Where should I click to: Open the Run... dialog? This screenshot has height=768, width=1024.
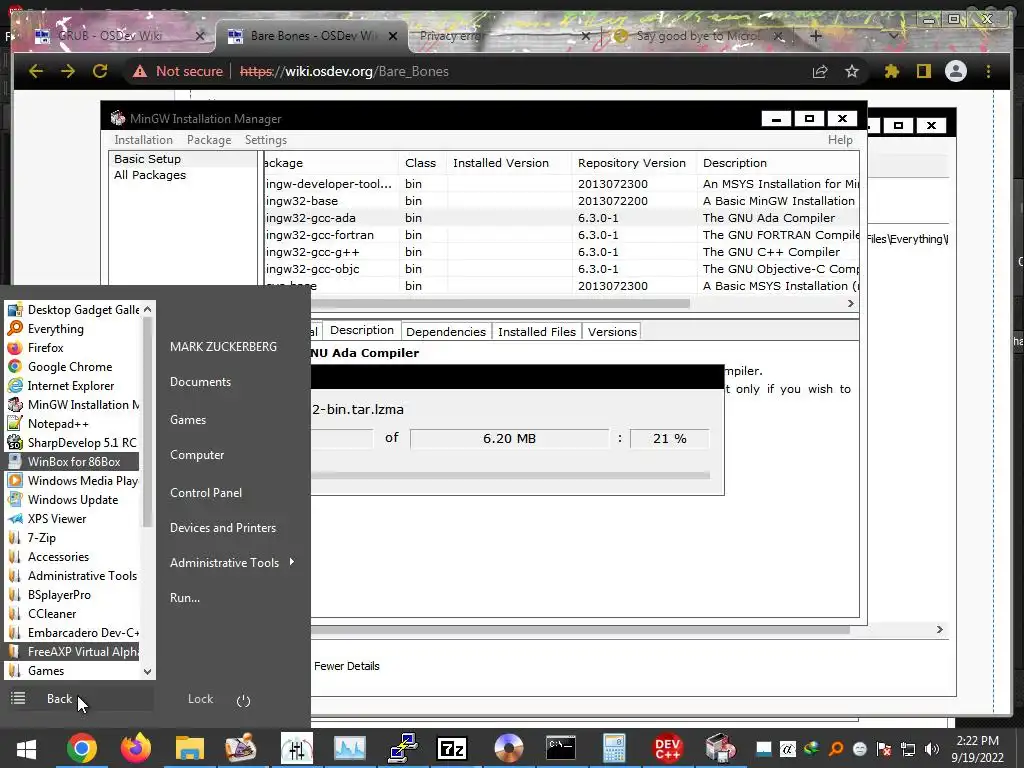tap(185, 598)
